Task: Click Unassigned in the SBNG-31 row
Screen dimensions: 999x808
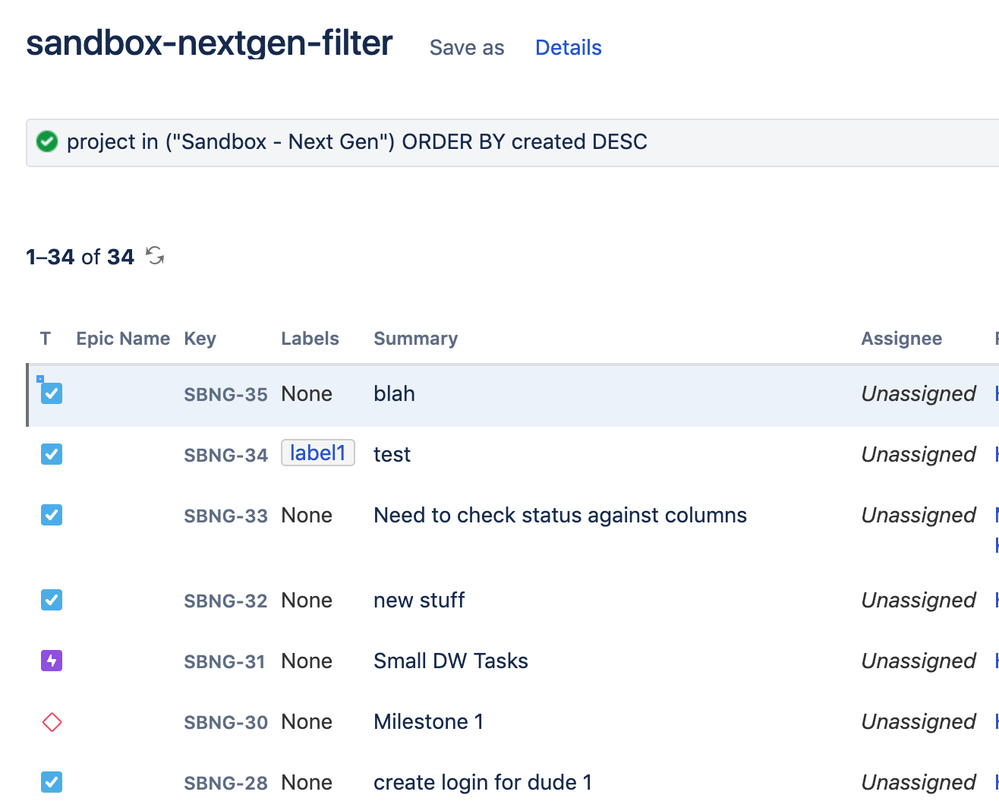Action: click(x=919, y=661)
